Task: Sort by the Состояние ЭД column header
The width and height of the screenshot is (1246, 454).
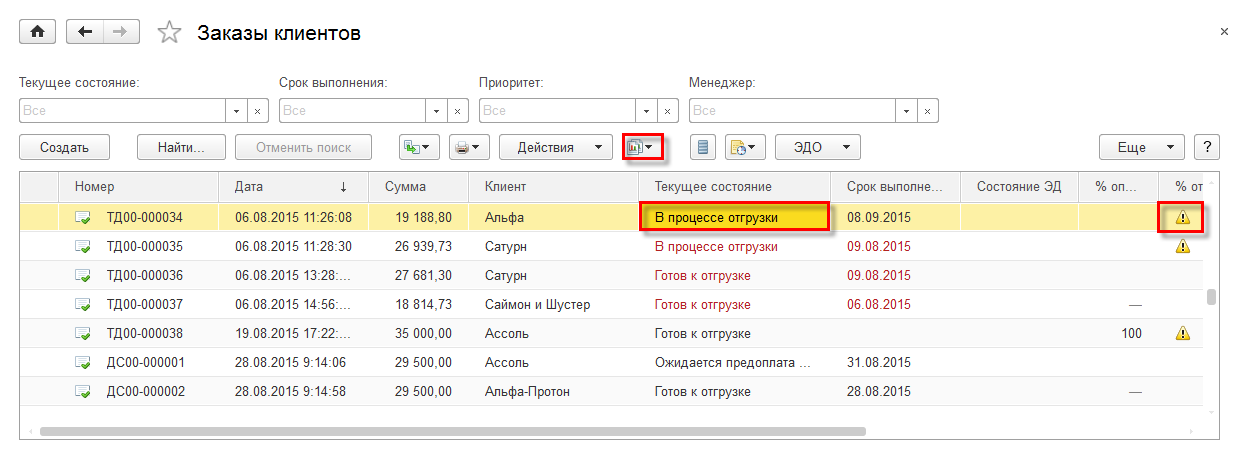Action: [1019, 186]
